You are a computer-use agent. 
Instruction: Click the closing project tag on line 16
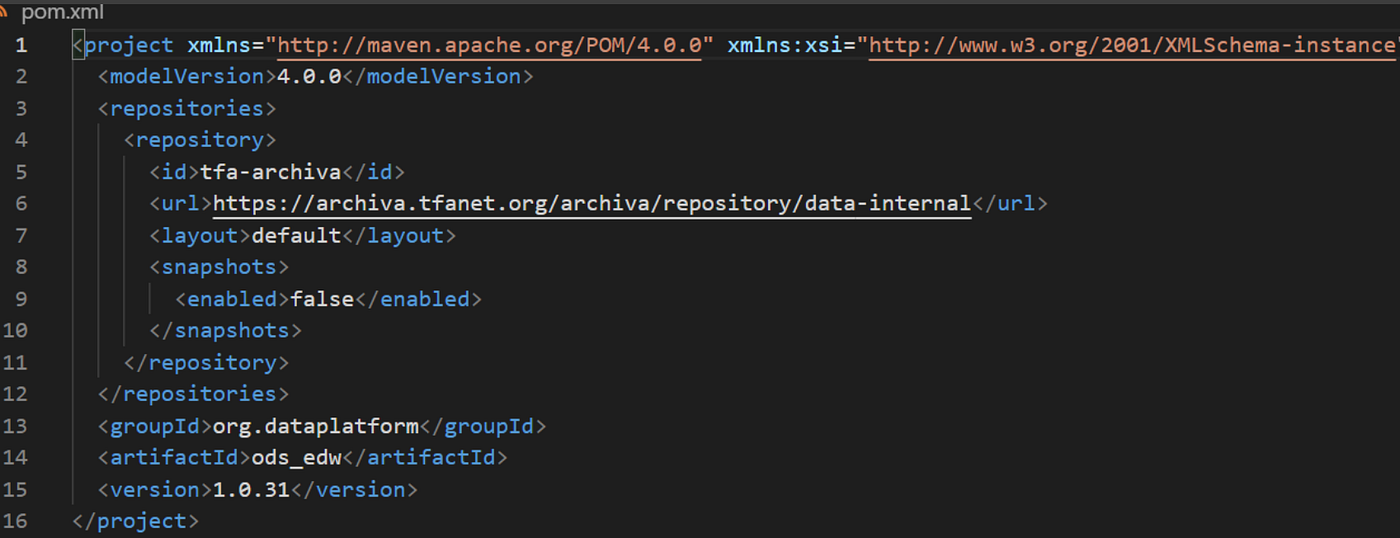[135, 521]
